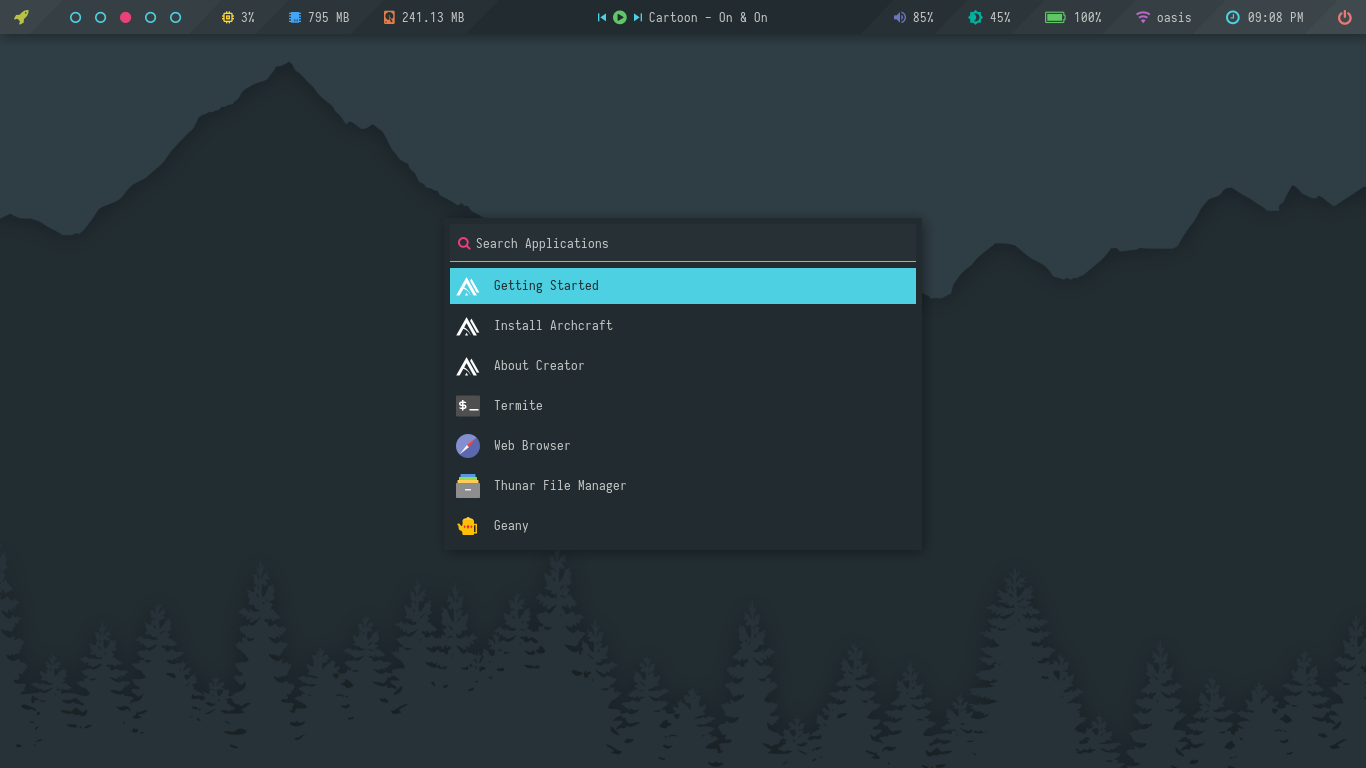The width and height of the screenshot is (1366, 768).
Task: Toggle music play button
Action: [620, 17]
